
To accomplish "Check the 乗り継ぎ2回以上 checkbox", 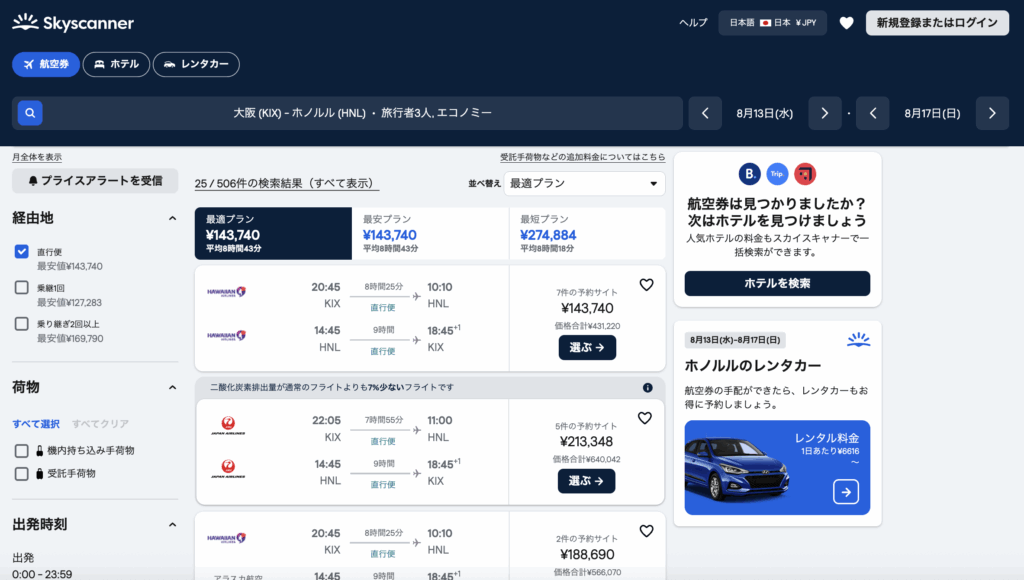I will (x=22, y=323).
